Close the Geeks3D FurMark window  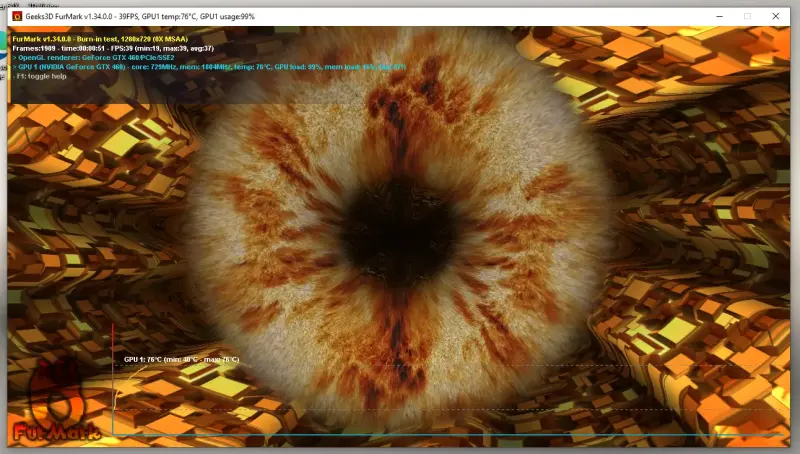coord(776,16)
